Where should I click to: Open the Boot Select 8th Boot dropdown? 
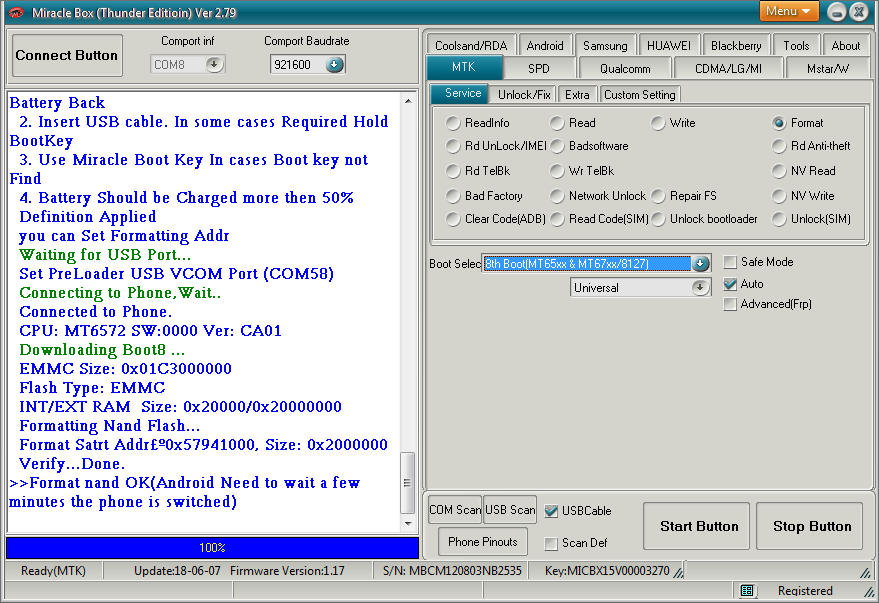700,263
